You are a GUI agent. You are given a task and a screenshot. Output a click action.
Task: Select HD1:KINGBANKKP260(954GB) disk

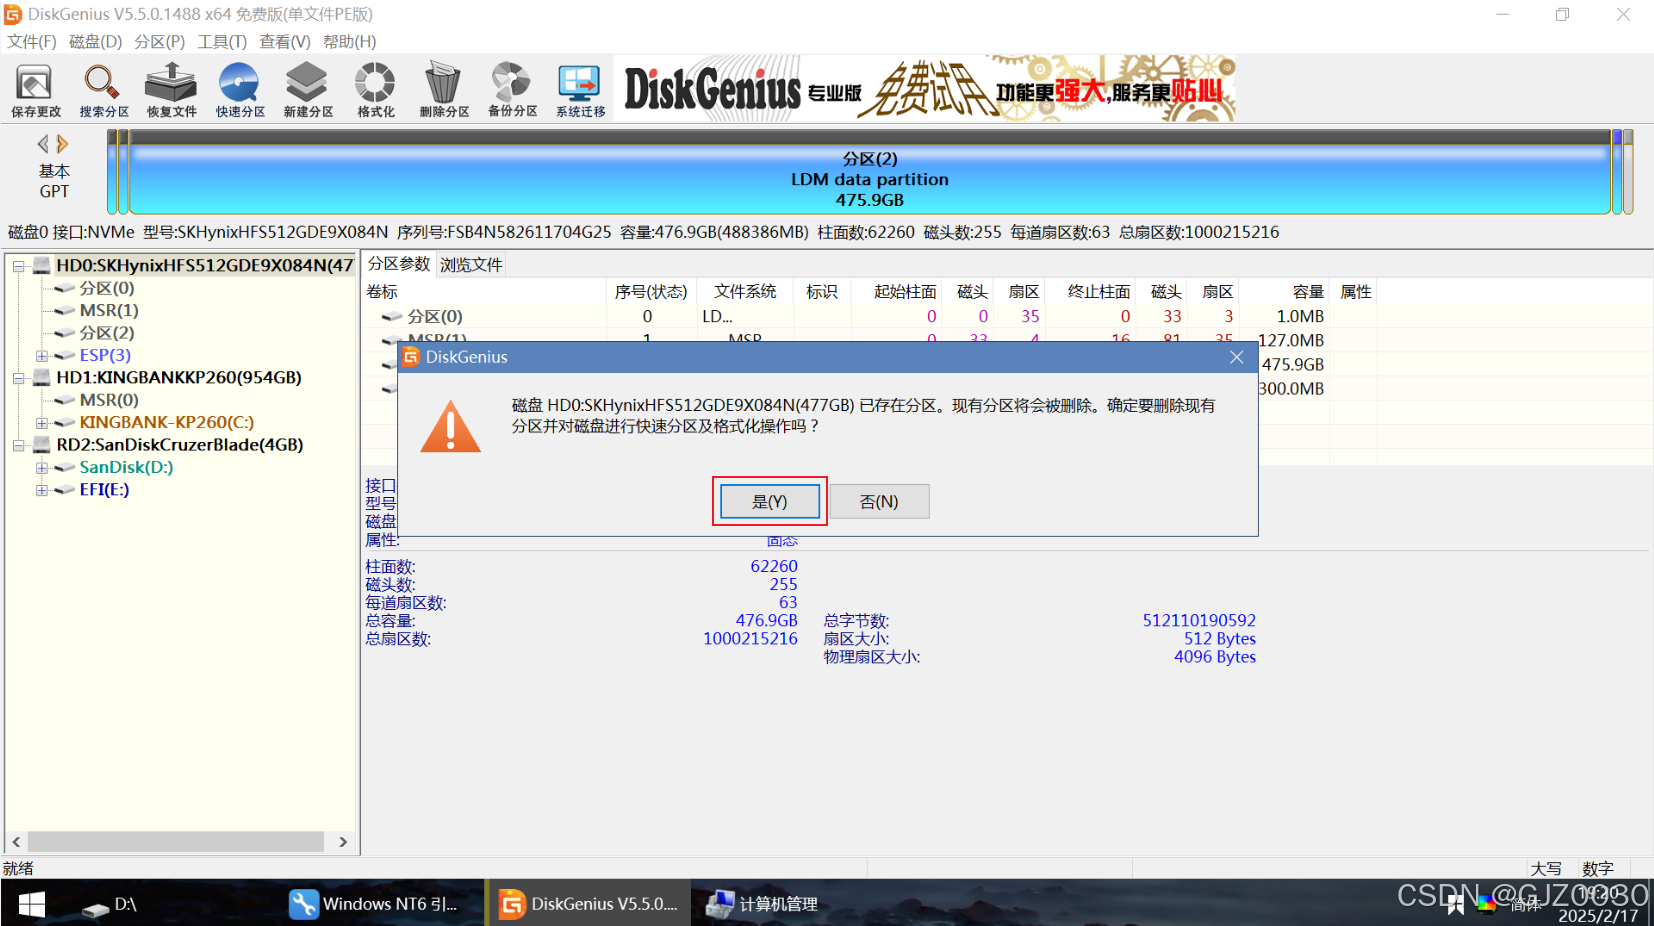[x=179, y=377]
